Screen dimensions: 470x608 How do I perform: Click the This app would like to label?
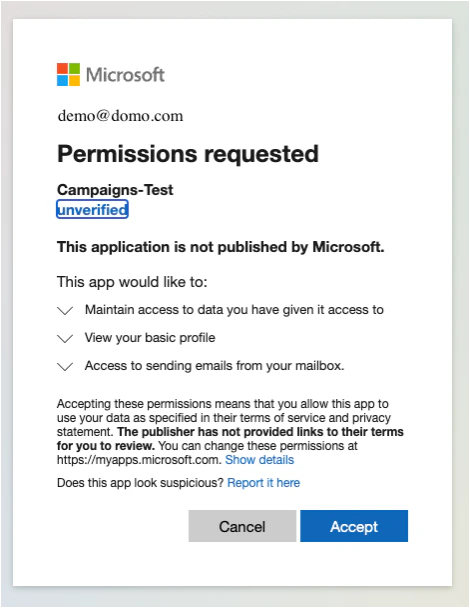coord(132,282)
